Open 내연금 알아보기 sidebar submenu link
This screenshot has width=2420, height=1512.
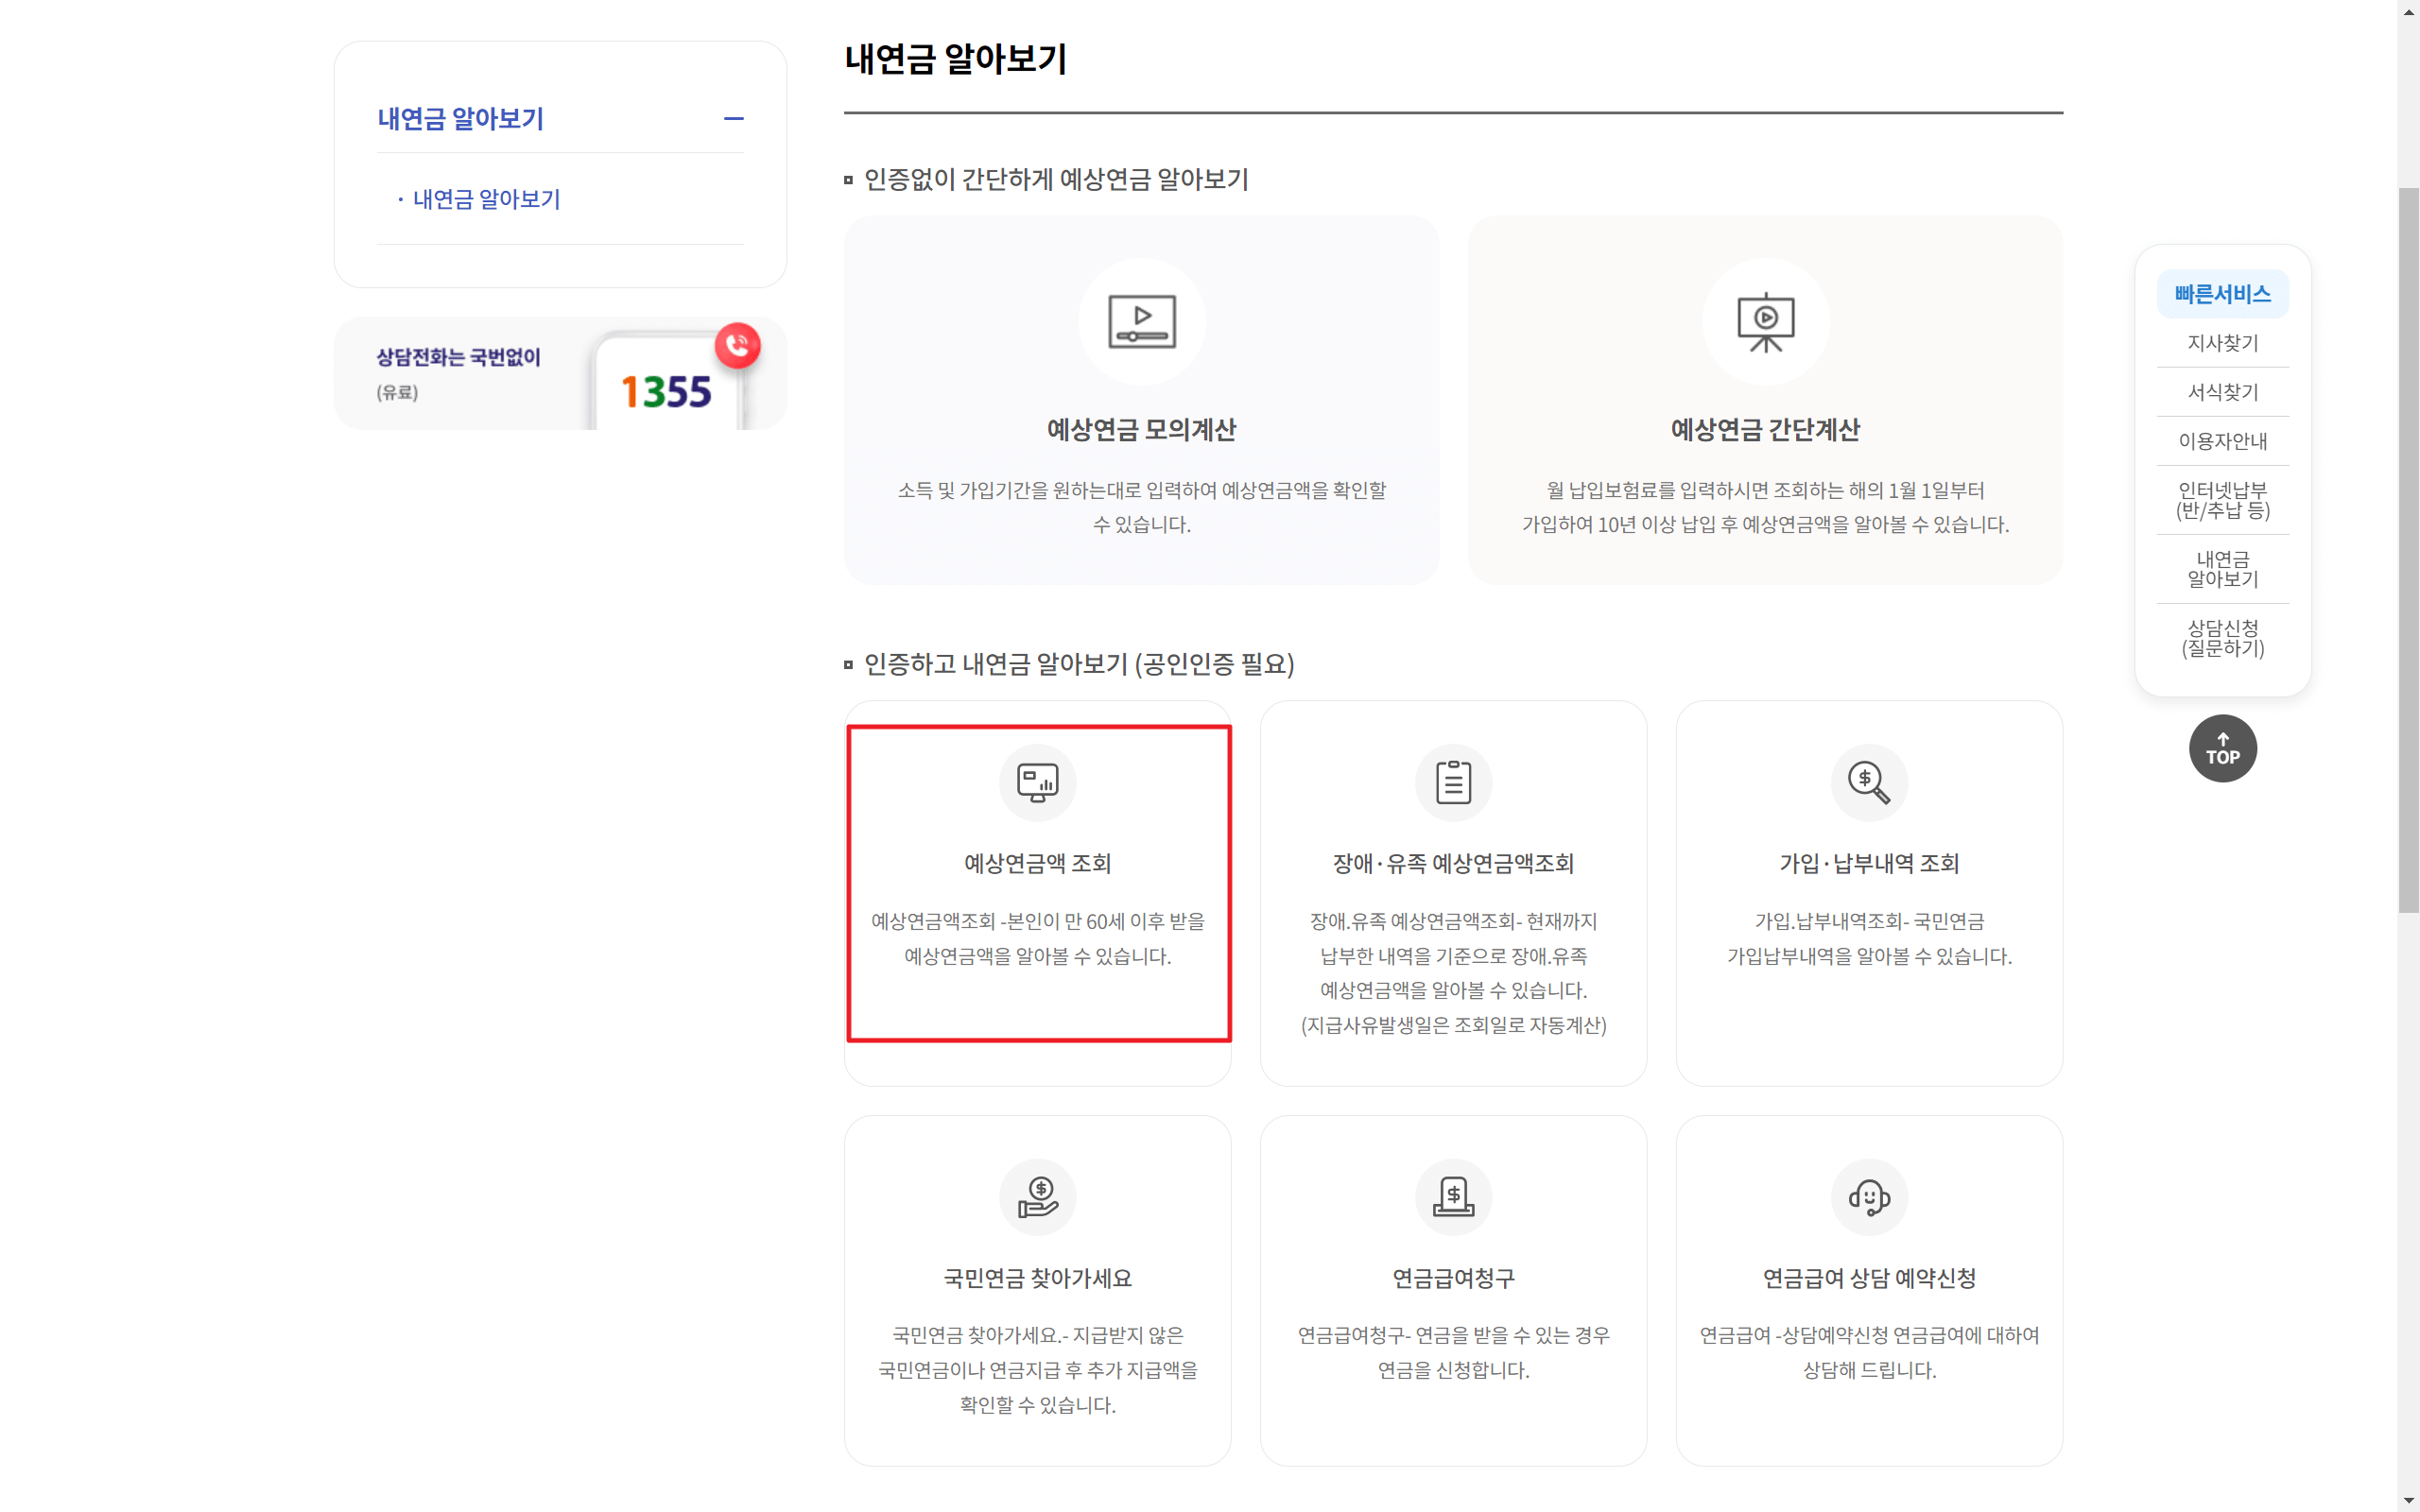(486, 199)
